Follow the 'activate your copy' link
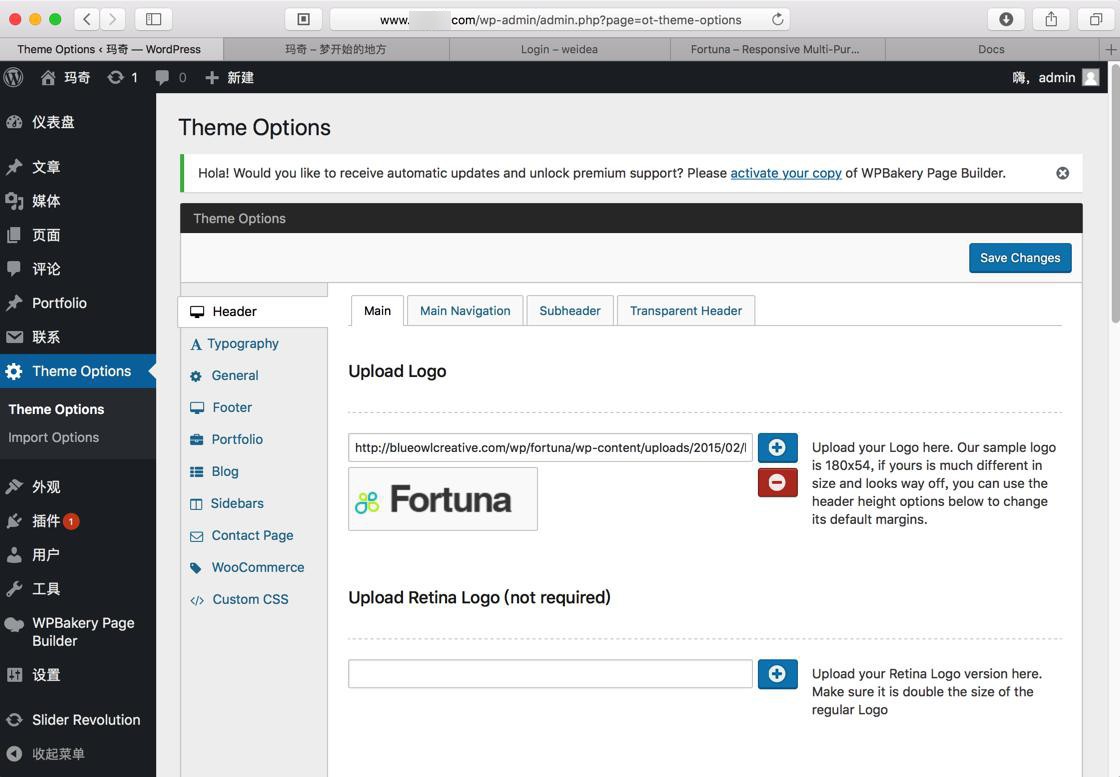Viewport: 1120px width, 777px height. [786, 173]
